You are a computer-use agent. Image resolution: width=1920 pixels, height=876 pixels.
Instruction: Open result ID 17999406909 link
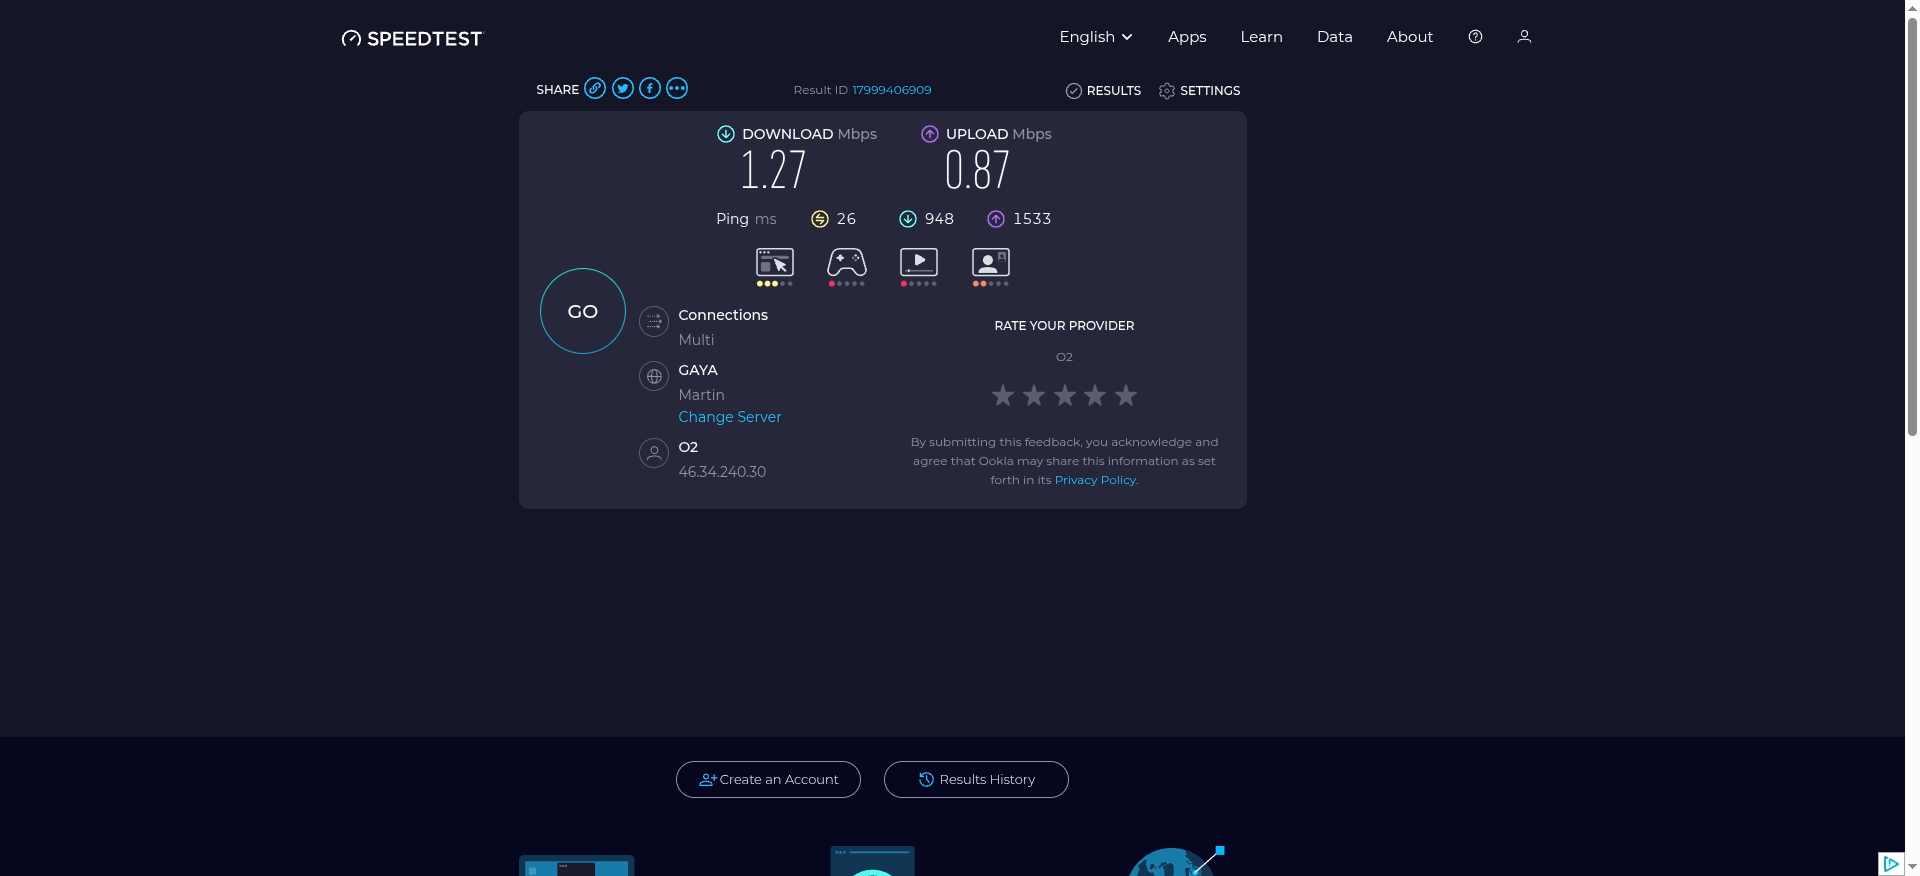pyautogui.click(x=891, y=90)
